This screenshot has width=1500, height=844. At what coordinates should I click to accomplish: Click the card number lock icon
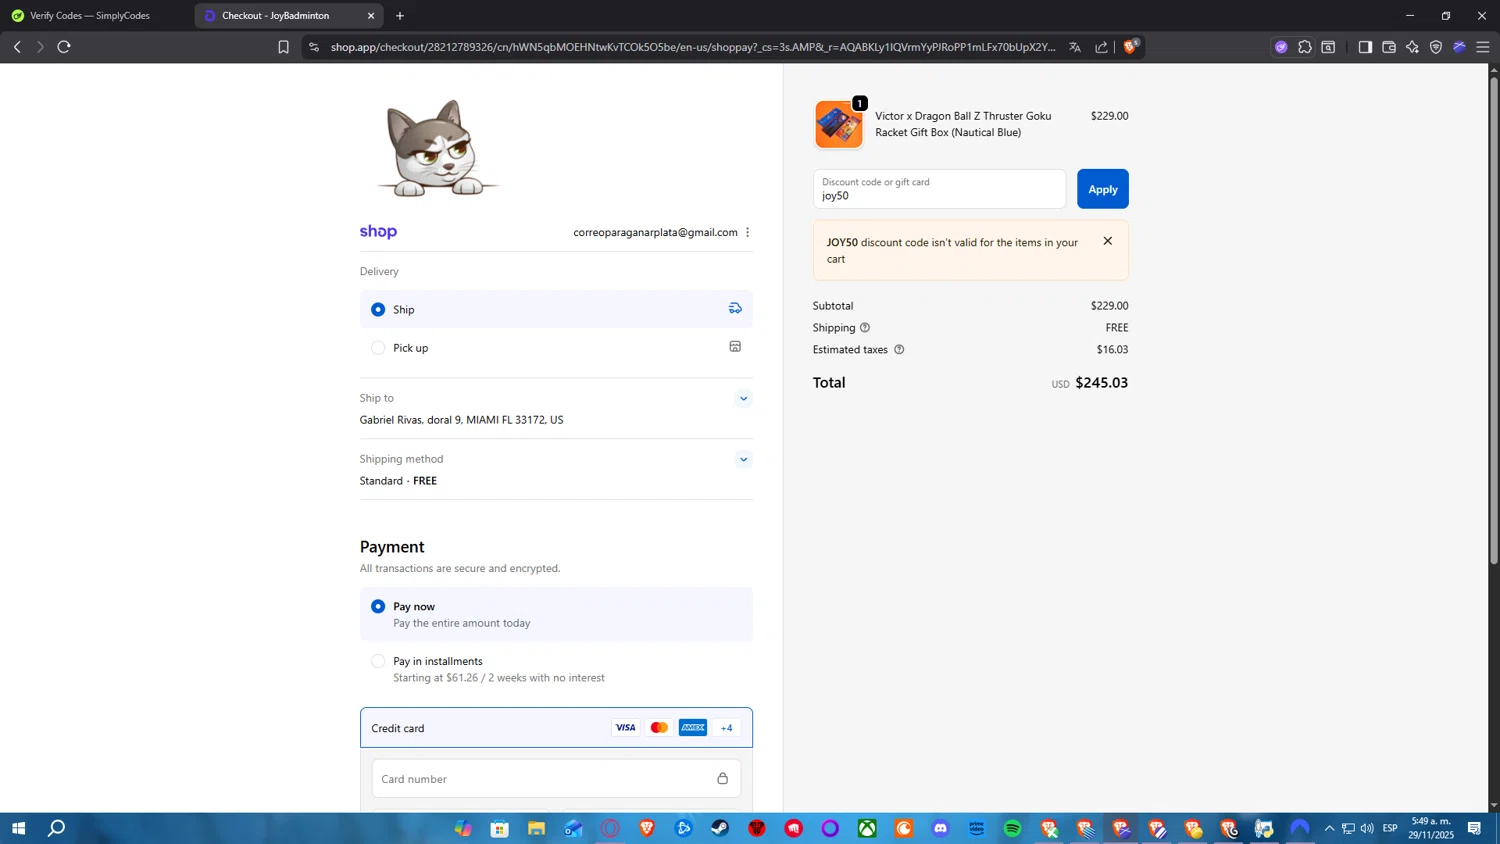(x=722, y=778)
